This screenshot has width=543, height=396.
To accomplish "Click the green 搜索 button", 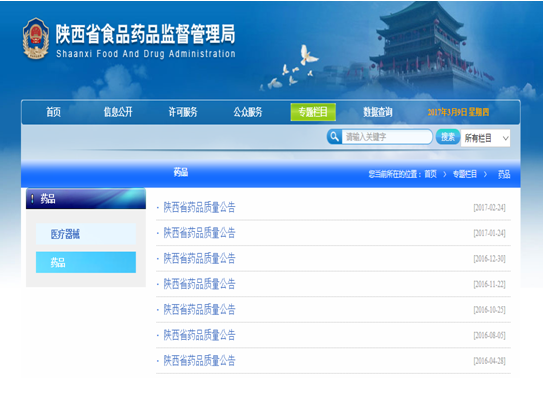I will (448, 137).
